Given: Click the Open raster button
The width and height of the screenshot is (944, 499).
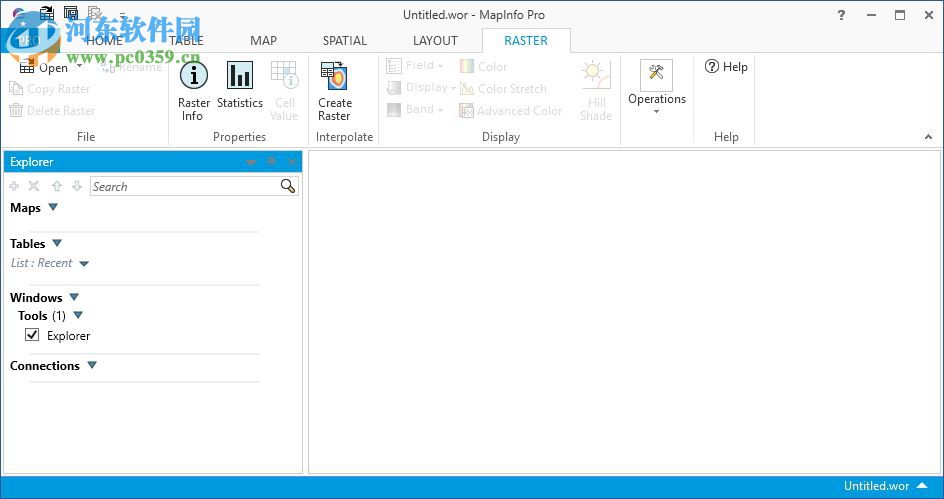Looking at the screenshot, I should click(43, 67).
